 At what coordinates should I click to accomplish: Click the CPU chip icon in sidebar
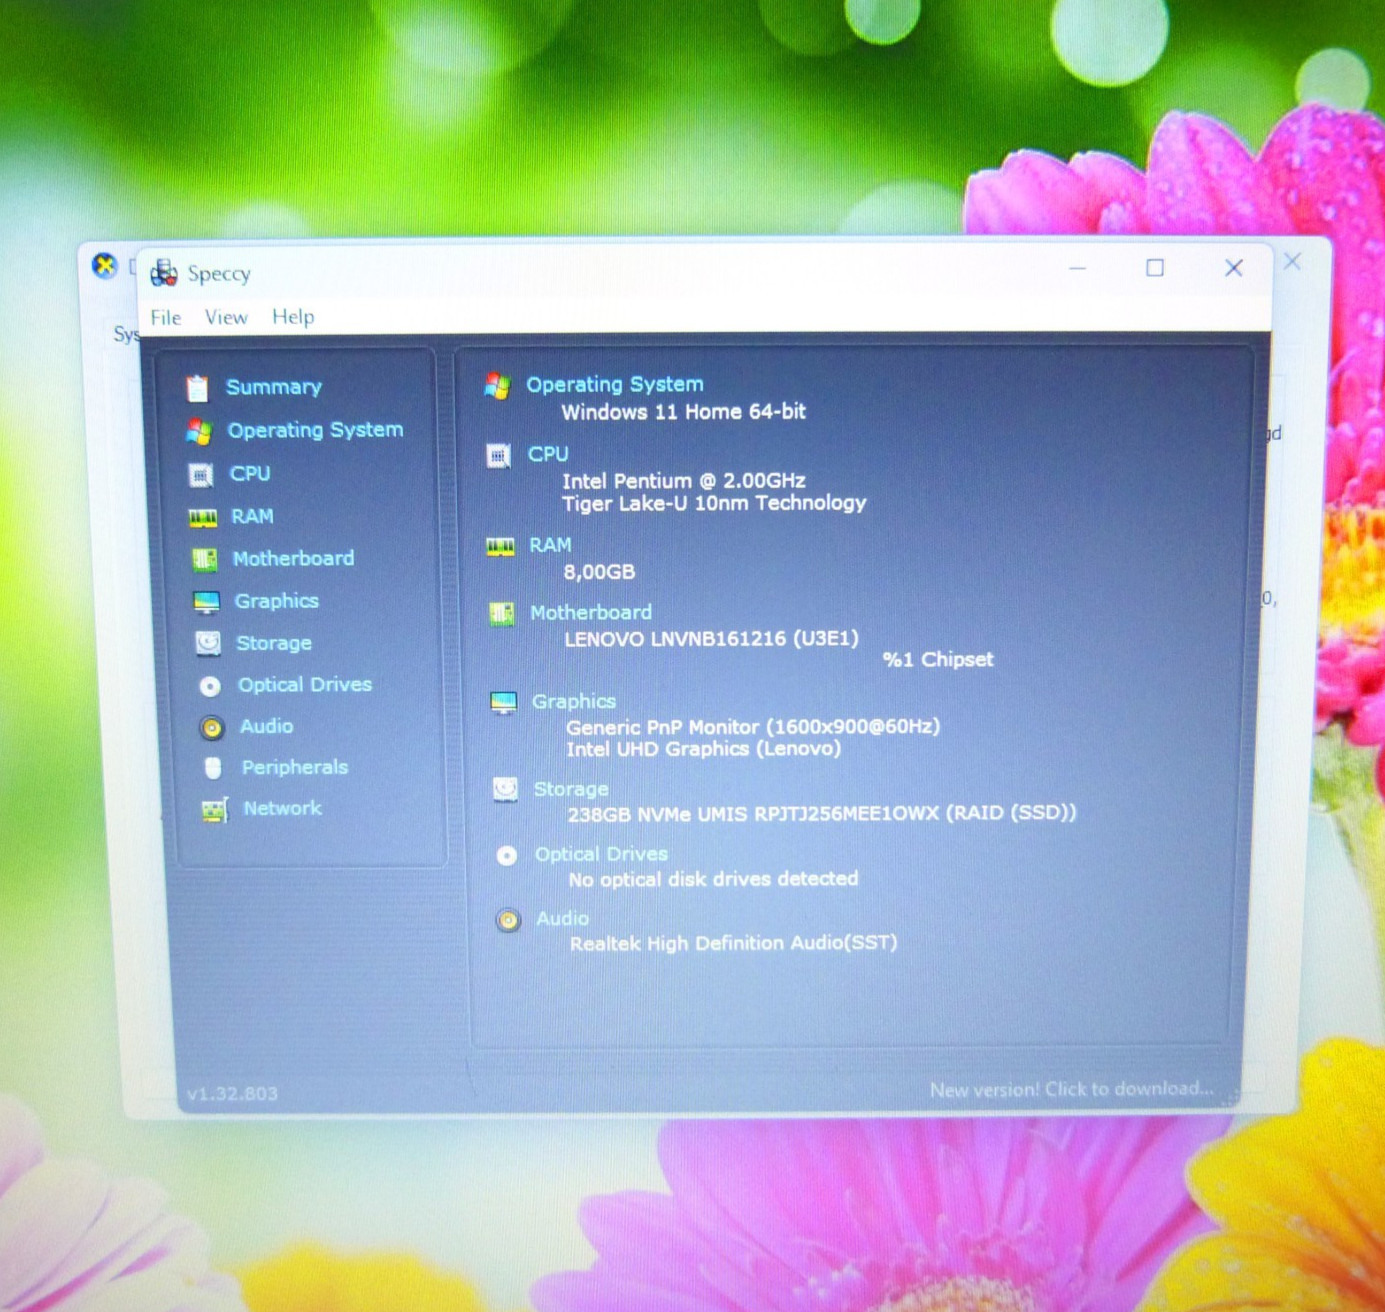[201, 475]
